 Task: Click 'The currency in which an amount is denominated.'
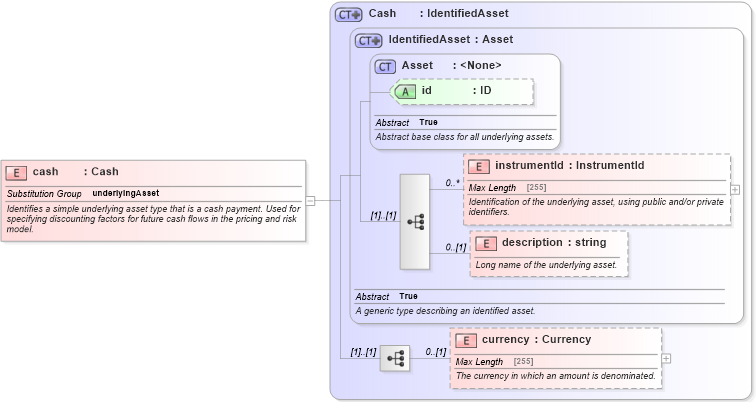(x=555, y=375)
